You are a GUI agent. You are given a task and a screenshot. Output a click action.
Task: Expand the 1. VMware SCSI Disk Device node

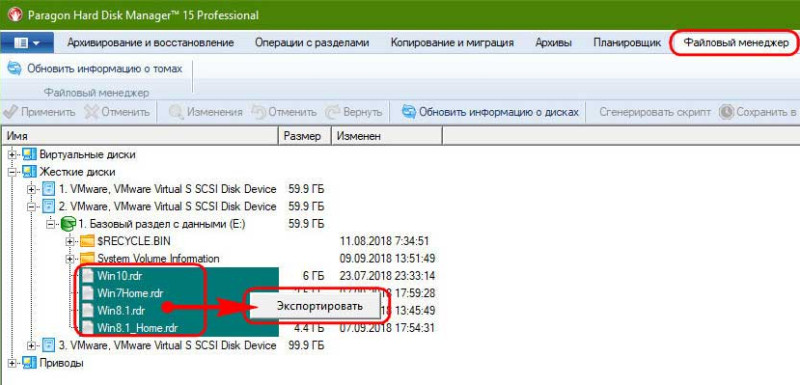(x=32, y=189)
